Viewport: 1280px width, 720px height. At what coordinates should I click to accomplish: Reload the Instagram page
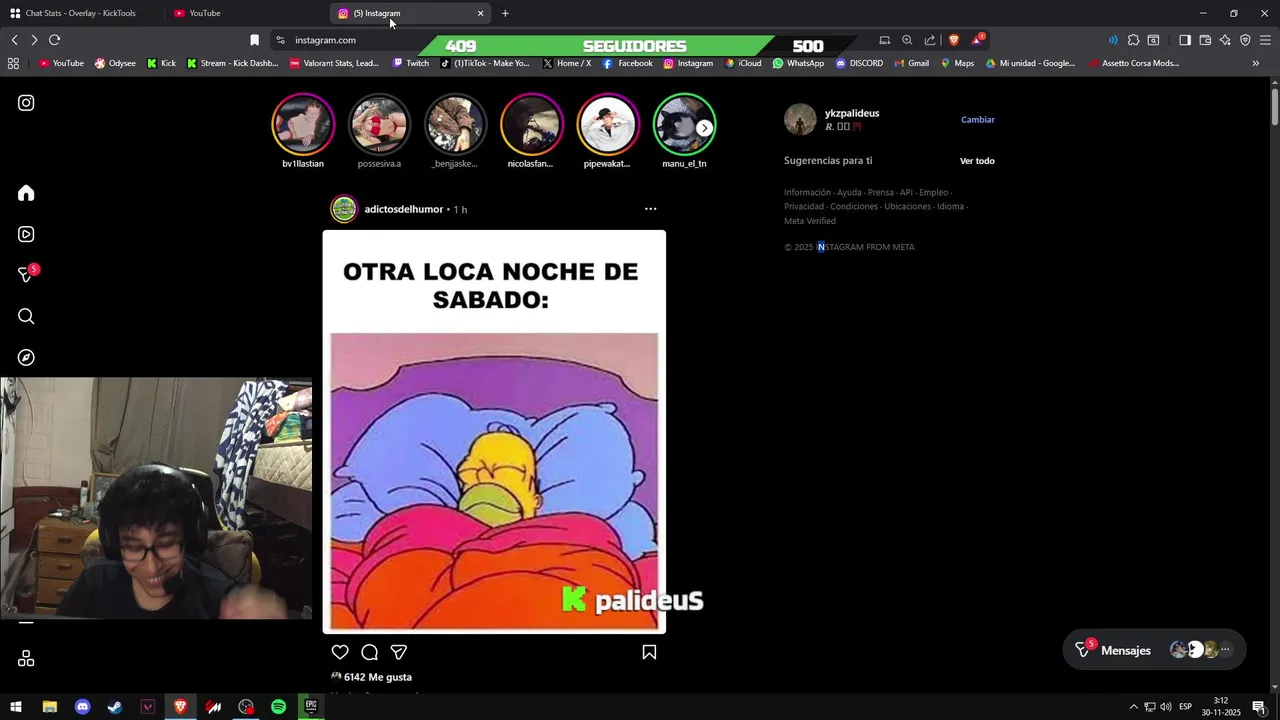[54, 40]
